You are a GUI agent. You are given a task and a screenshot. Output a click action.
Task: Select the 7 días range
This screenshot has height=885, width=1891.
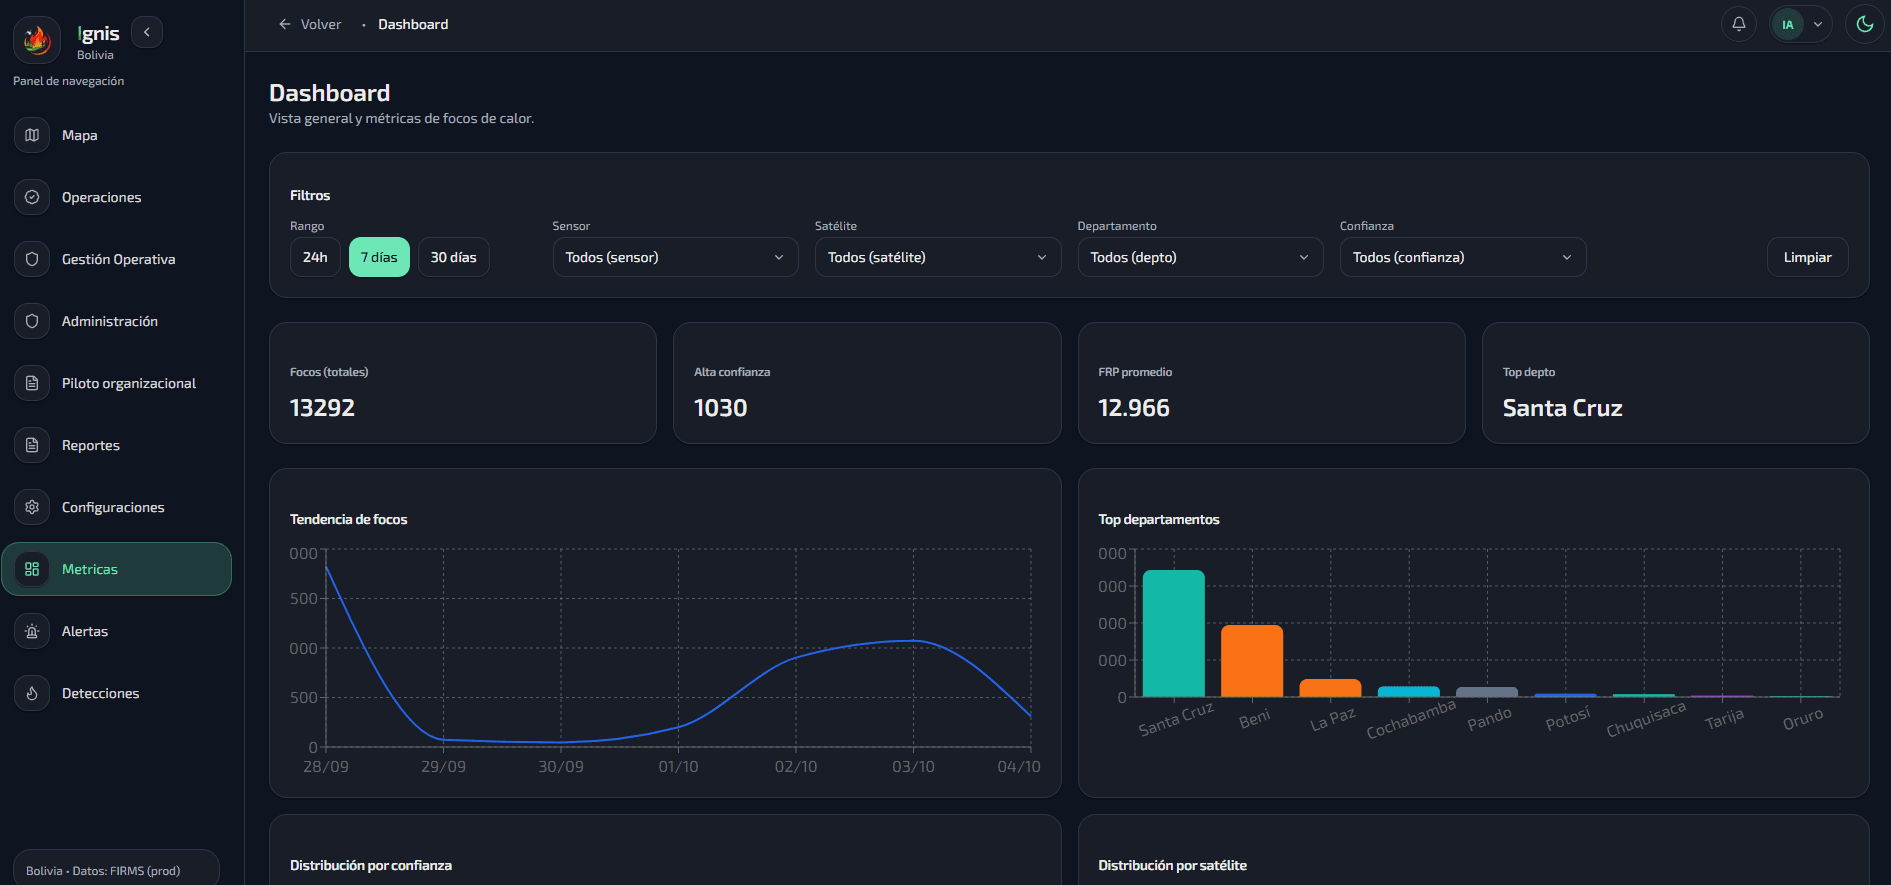[x=379, y=257]
